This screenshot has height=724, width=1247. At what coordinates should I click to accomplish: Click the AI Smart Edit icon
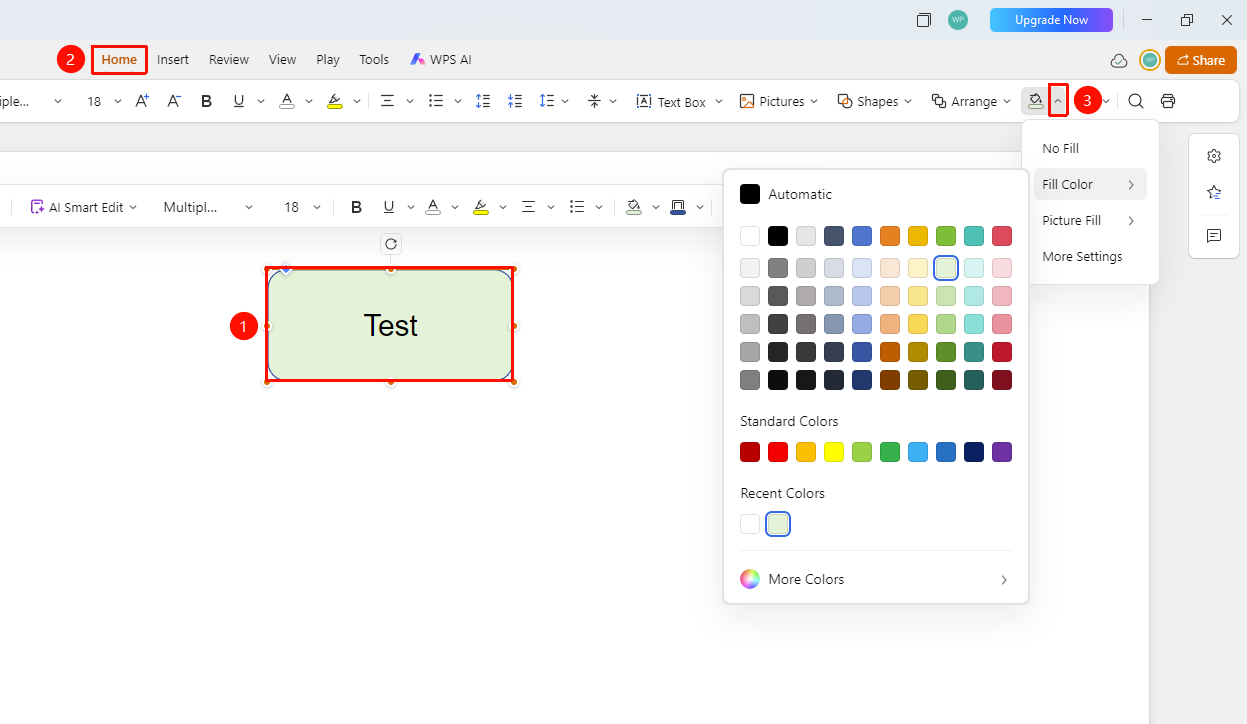37,207
